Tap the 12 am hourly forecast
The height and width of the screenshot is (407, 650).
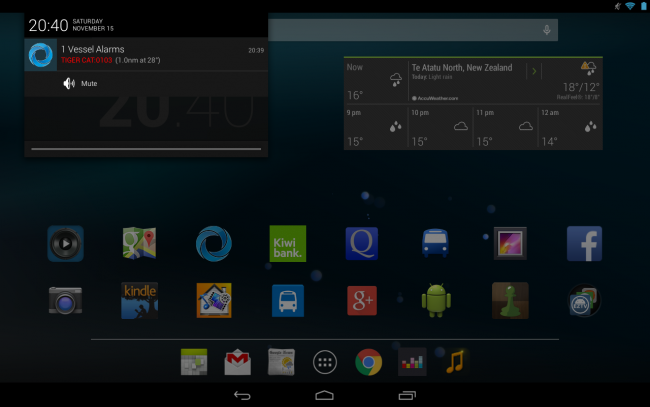[570, 127]
